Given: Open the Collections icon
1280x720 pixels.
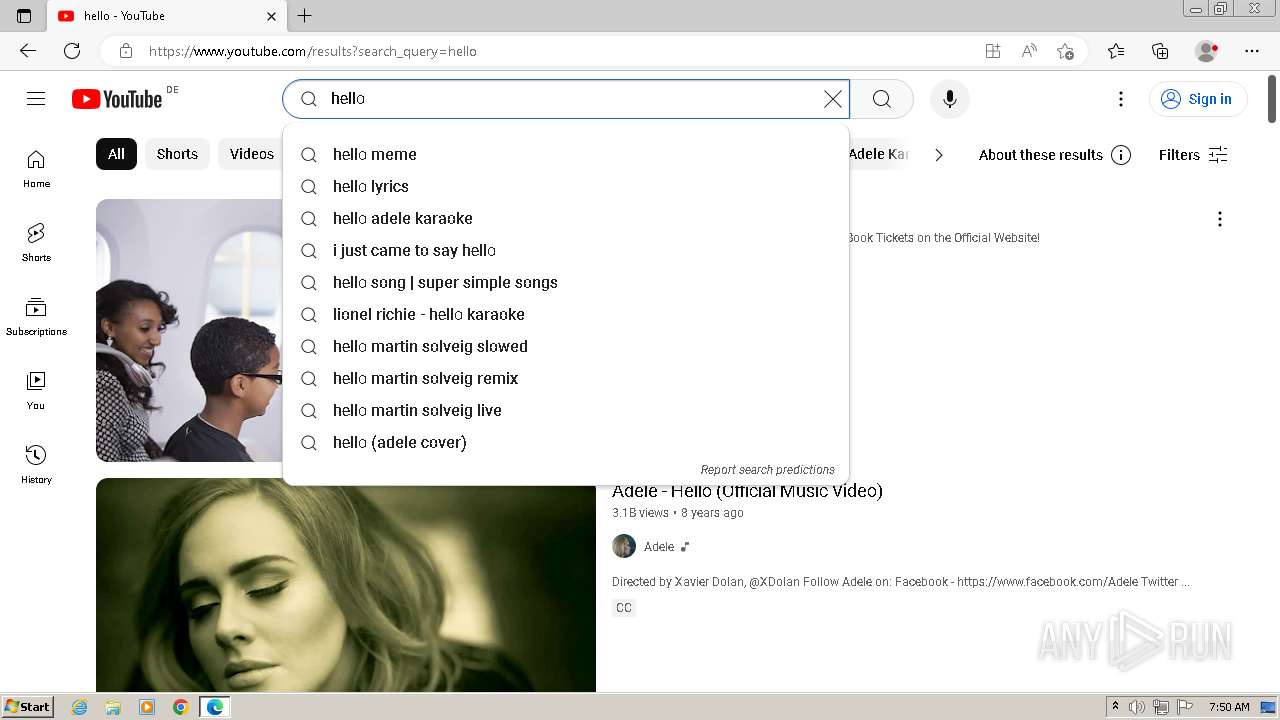Looking at the screenshot, I should click(x=1160, y=51).
